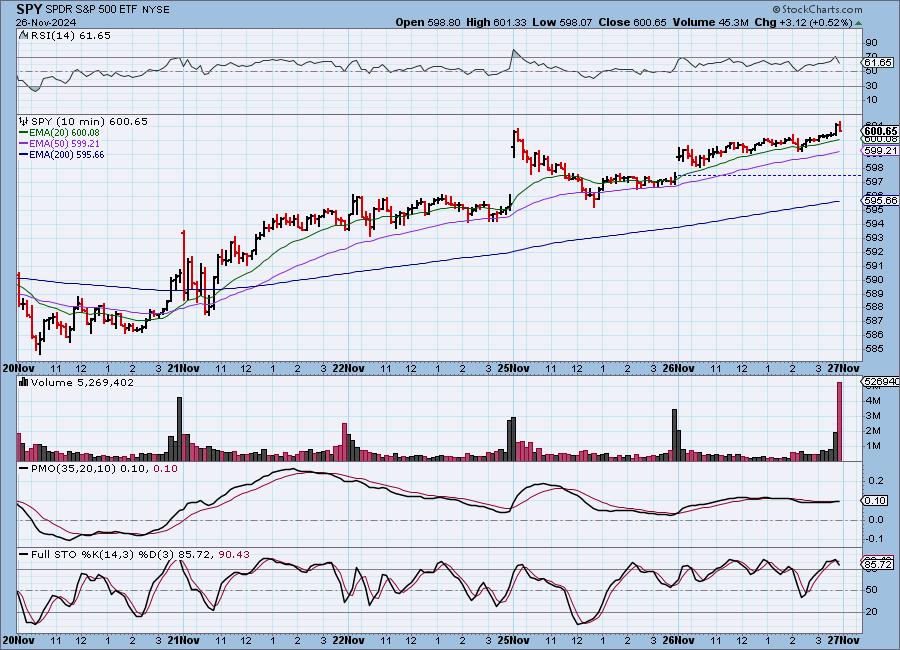The width and height of the screenshot is (900, 650).
Task: Click the EMA(200) 595.66 legend text
Action: pos(67,154)
